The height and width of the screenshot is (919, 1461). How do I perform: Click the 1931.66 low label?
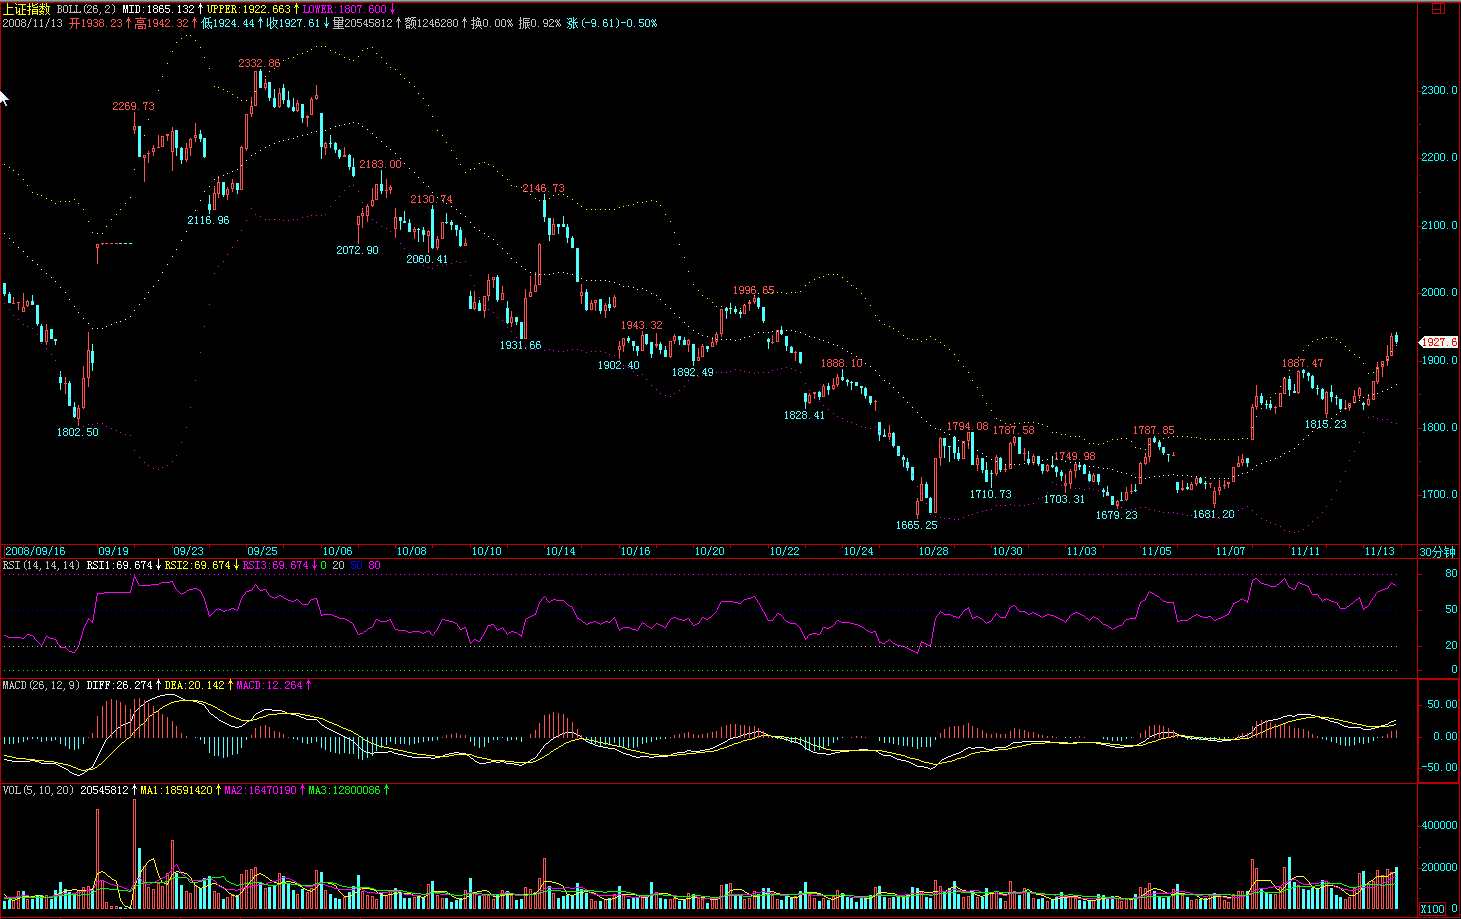tap(520, 345)
